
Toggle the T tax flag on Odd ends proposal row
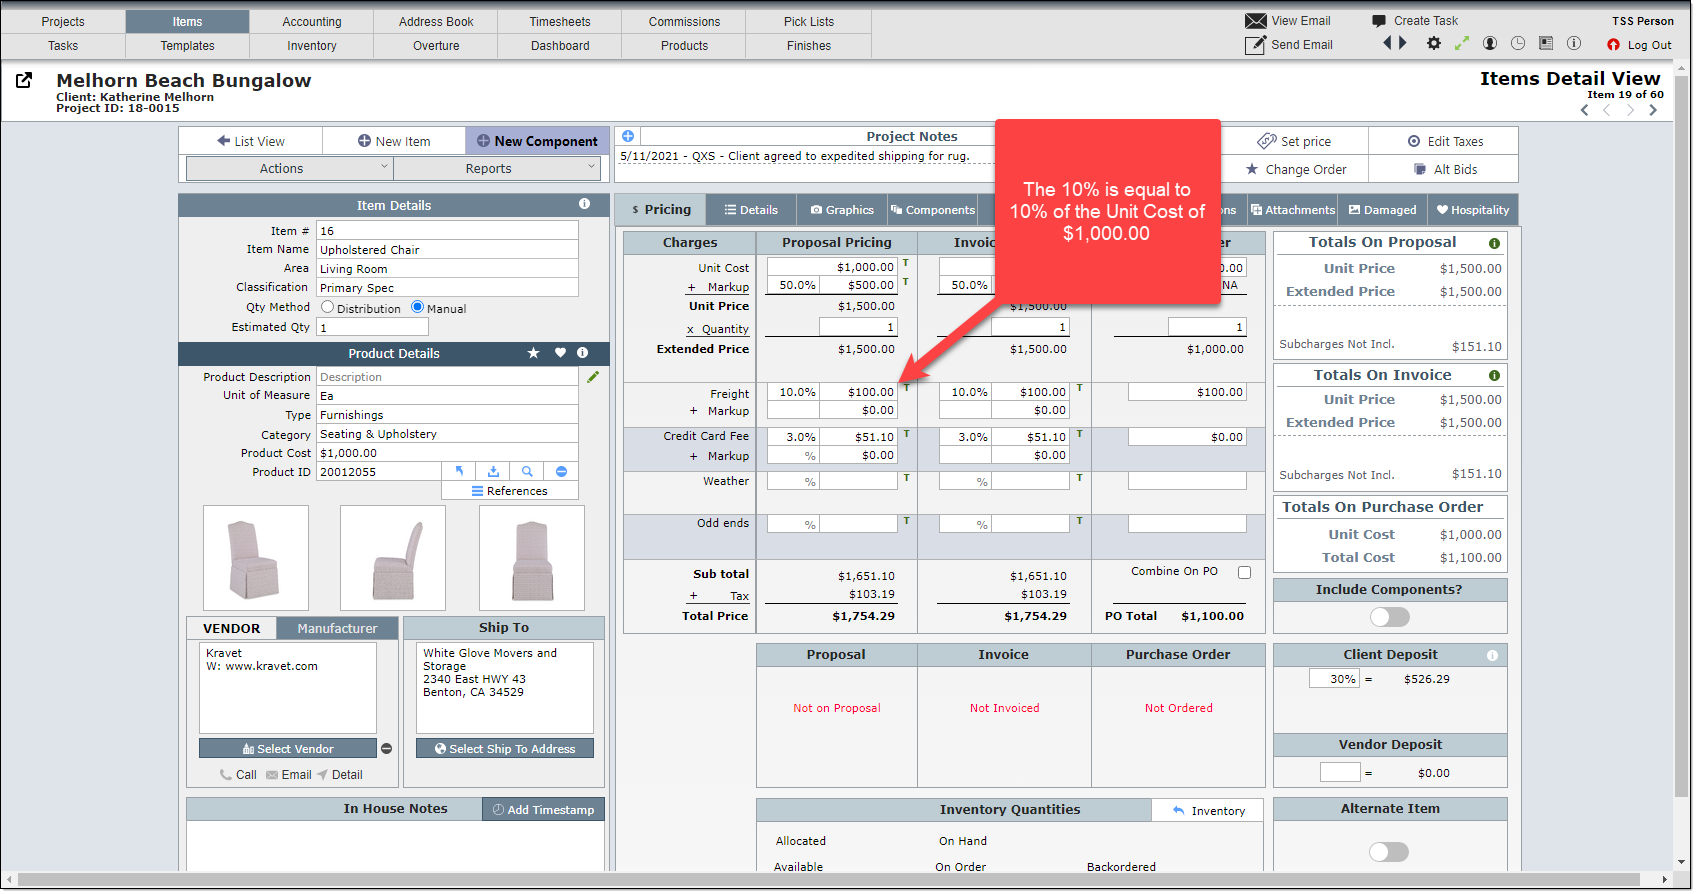coord(906,521)
